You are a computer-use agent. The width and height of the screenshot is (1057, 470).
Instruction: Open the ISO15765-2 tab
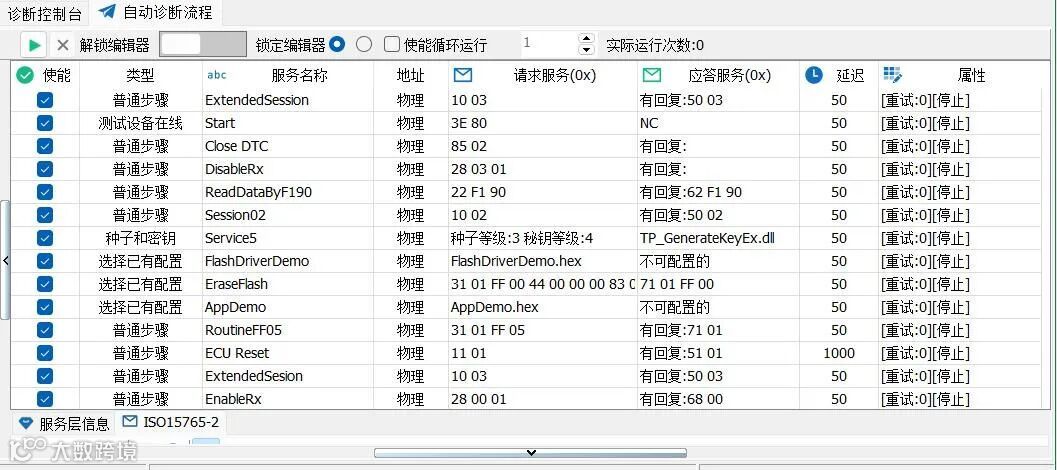coord(172,422)
